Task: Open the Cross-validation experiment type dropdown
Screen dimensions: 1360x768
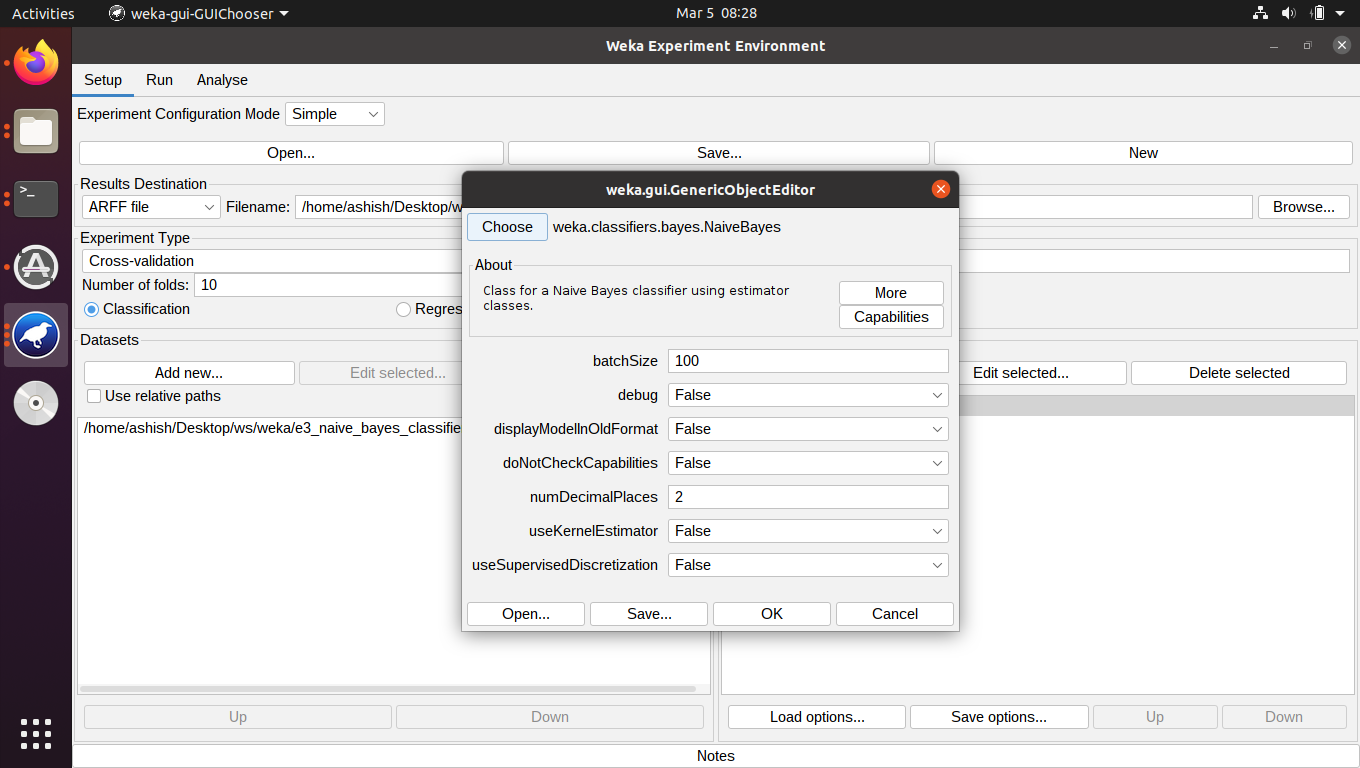Action: click(x=271, y=261)
